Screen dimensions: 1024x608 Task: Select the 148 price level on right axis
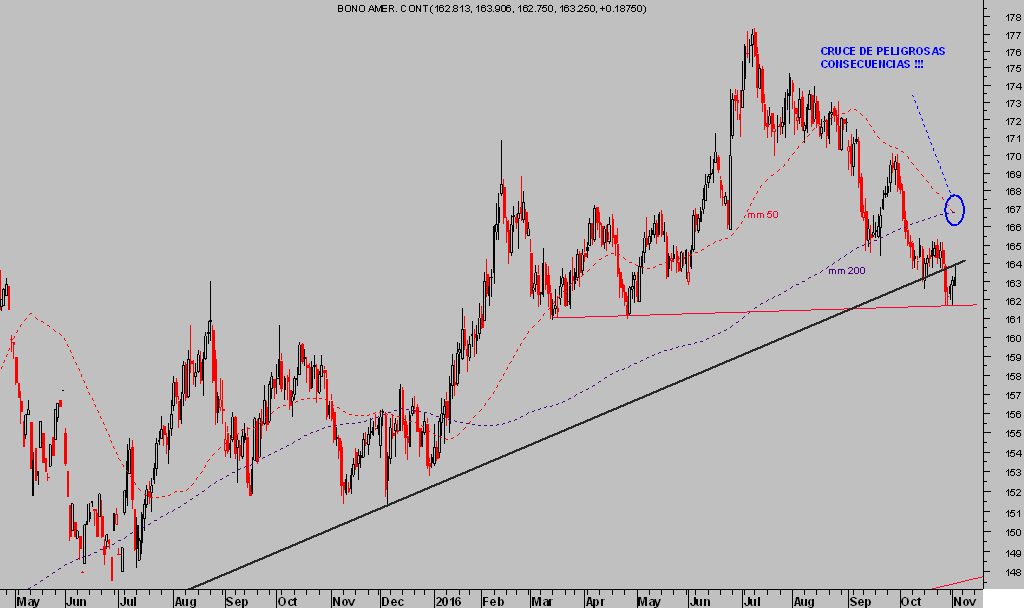point(1013,572)
